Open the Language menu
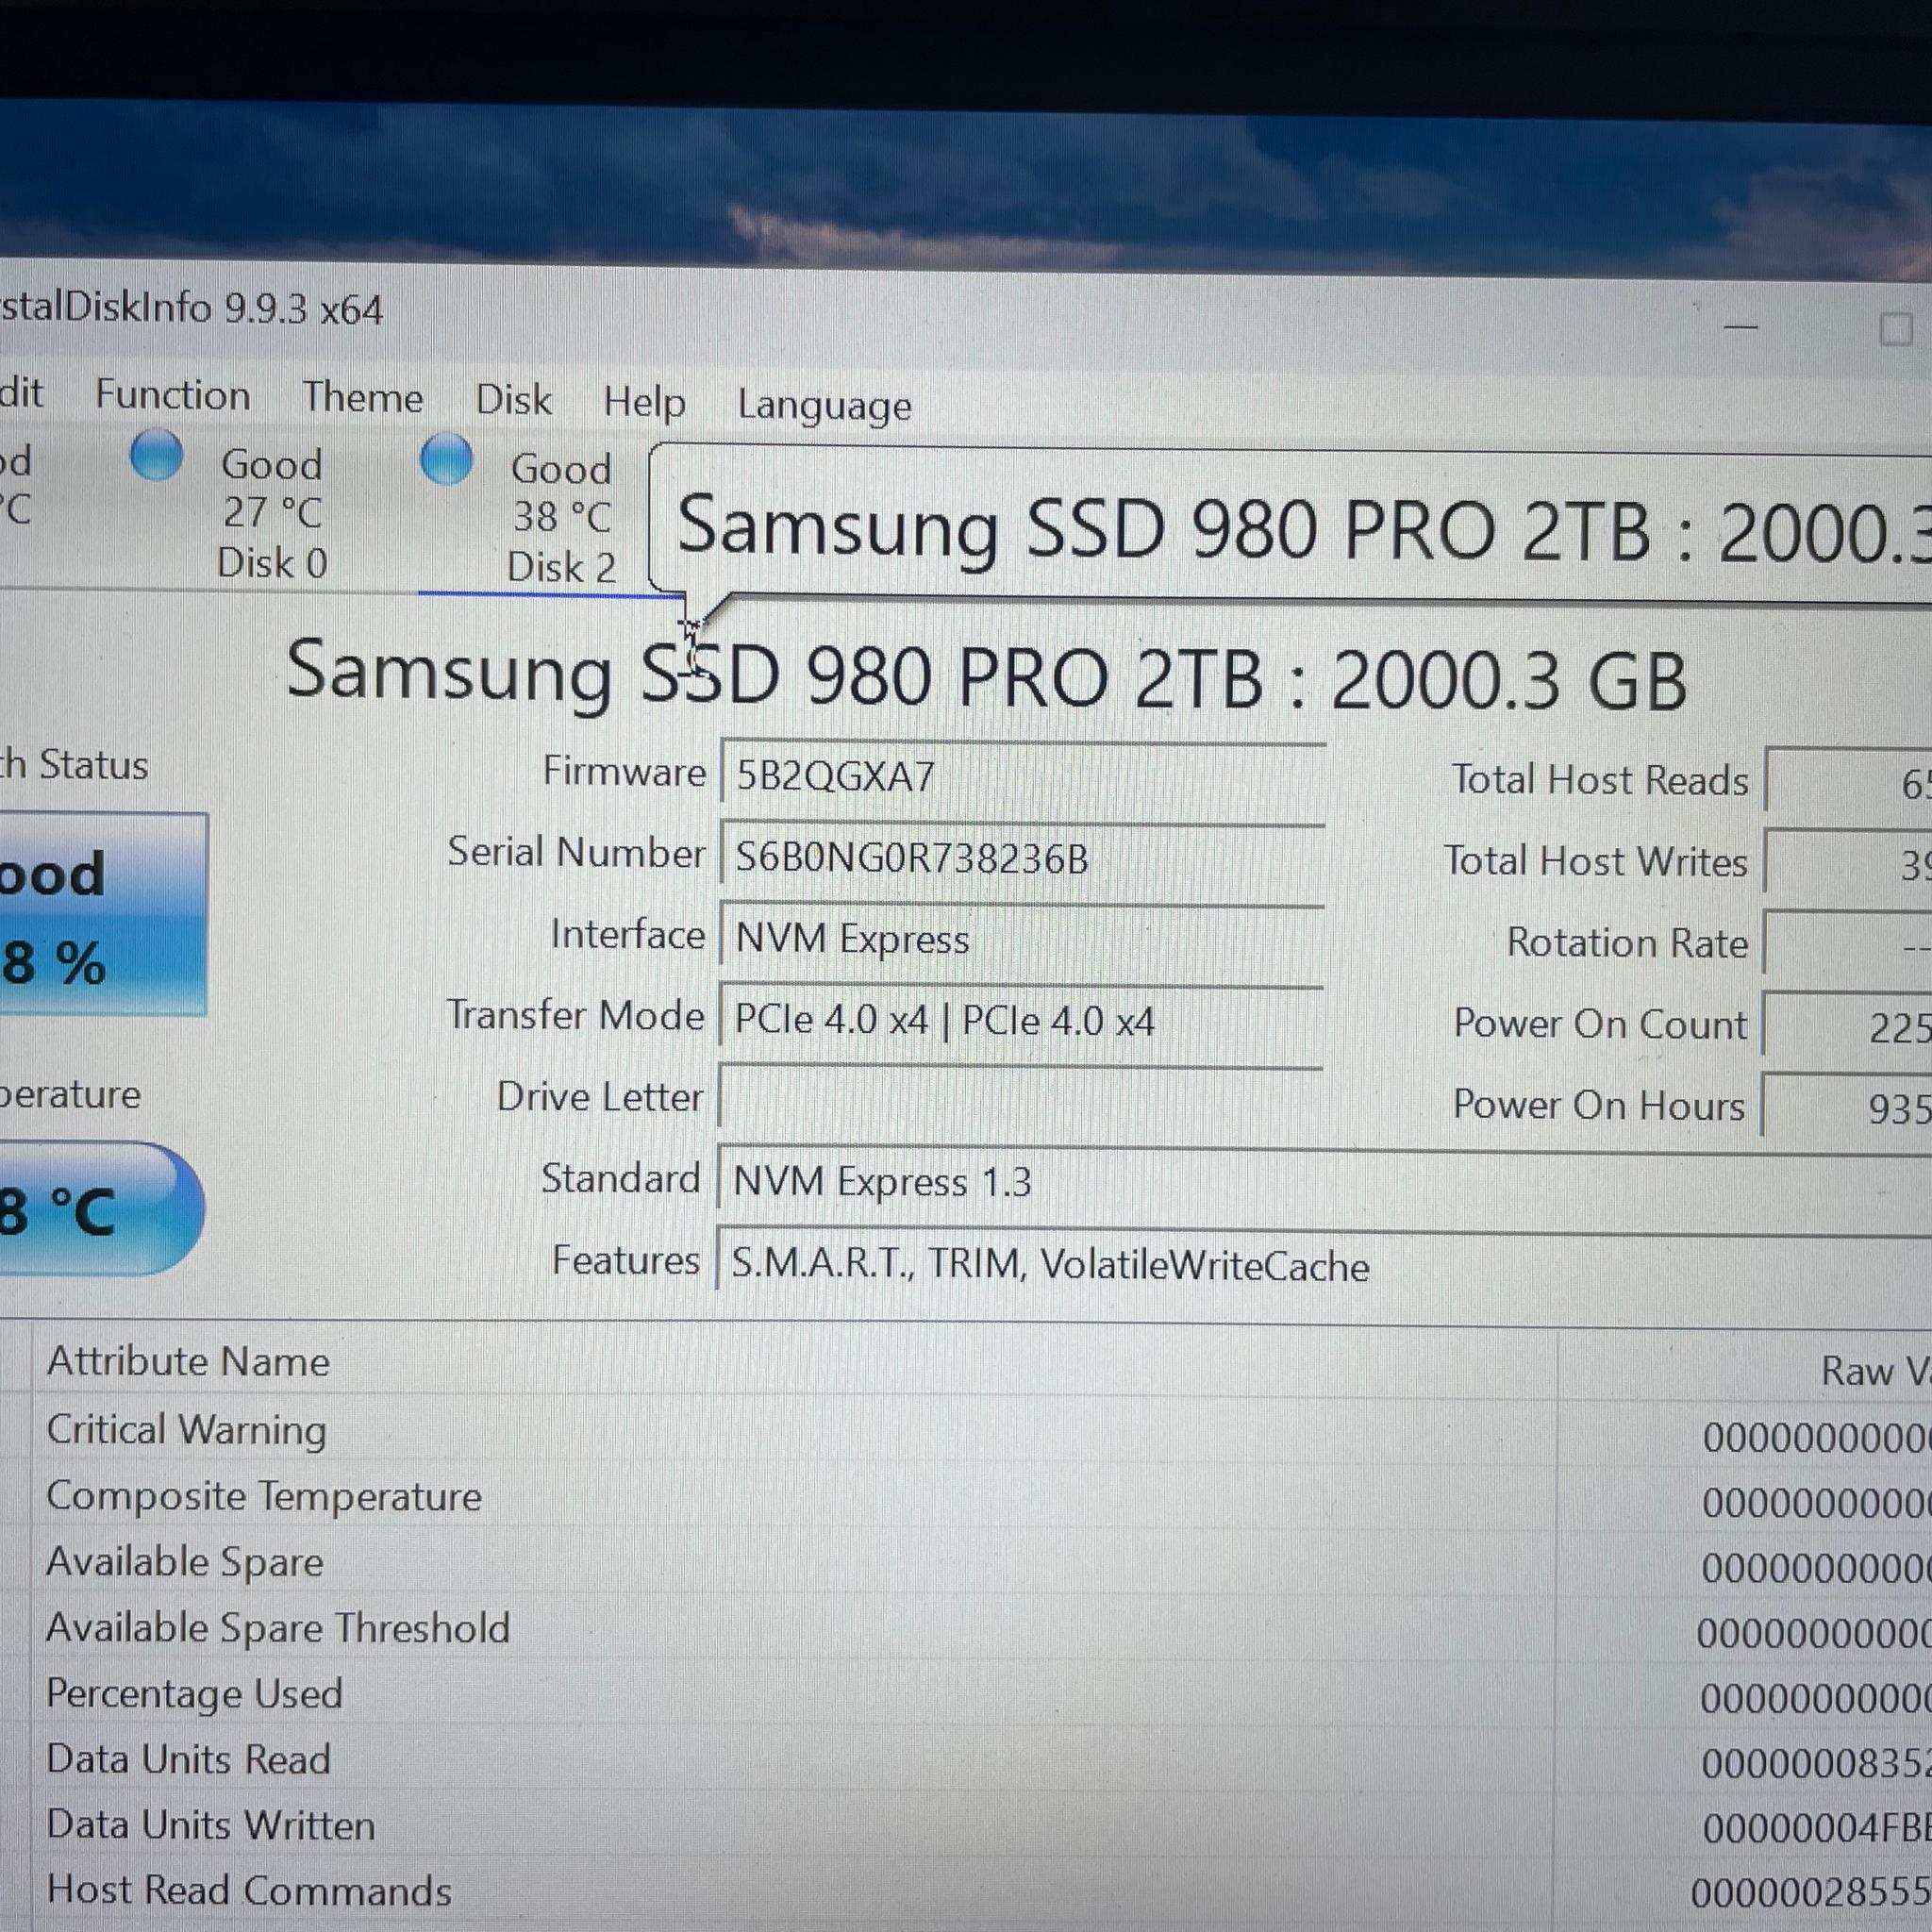Viewport: 1932px width, 1932px height. coord(824,405)
